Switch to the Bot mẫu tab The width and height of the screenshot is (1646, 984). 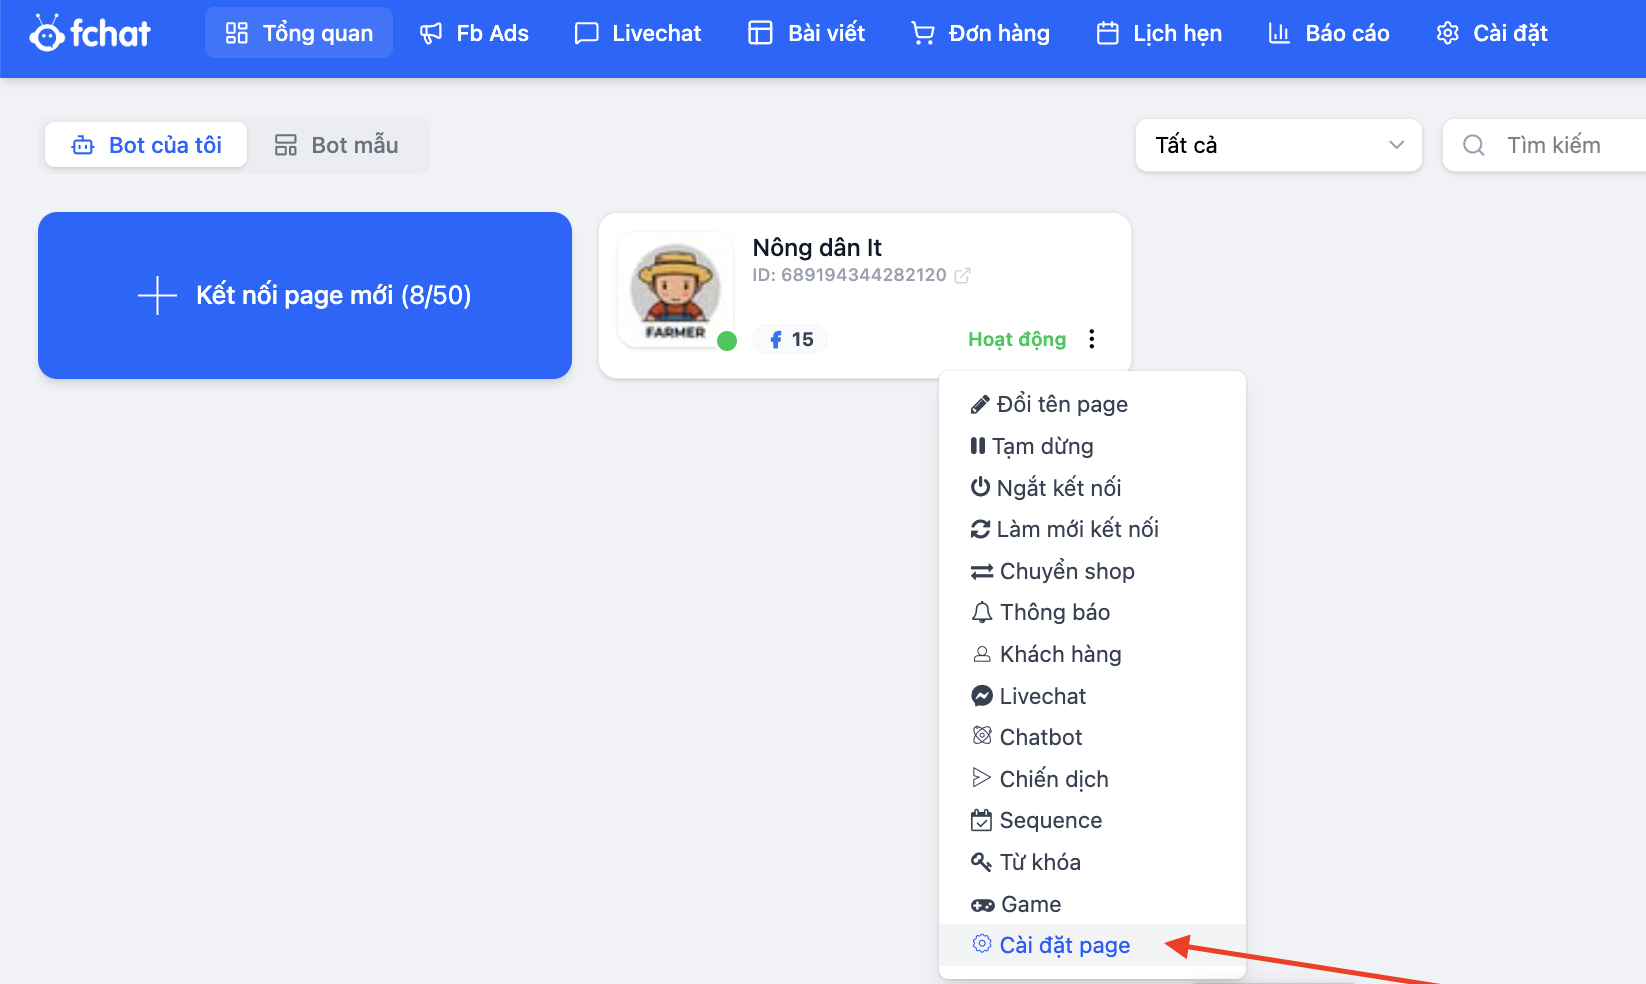(337, 146)
